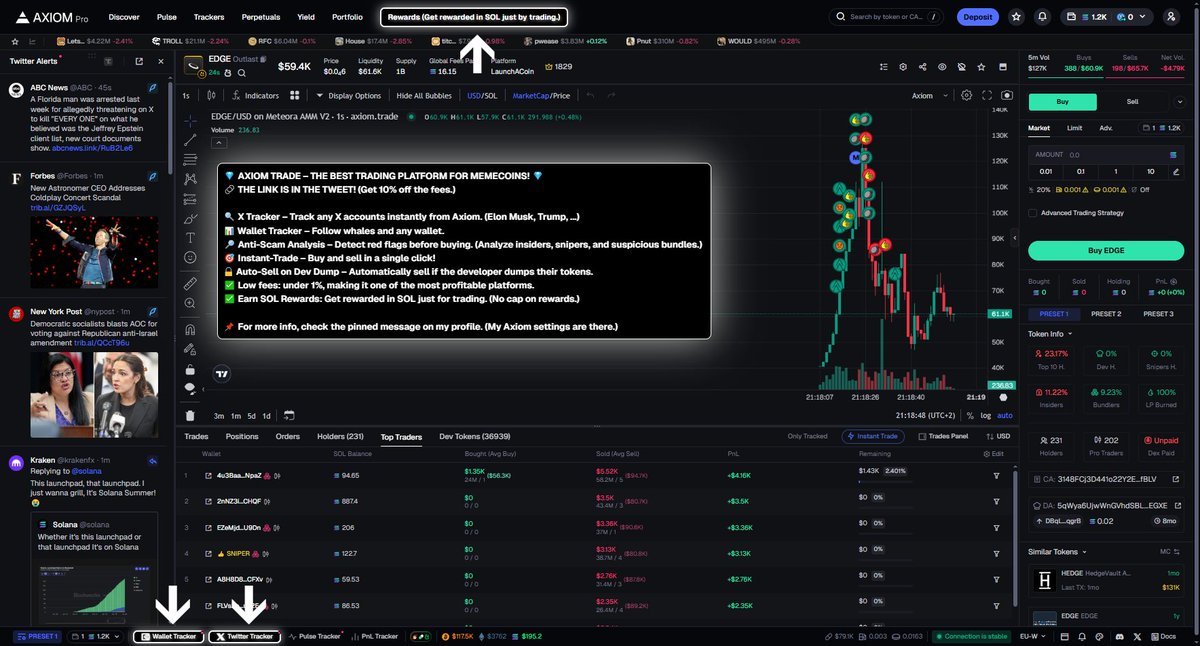Click the AMOUNT input field
The image size is (1200, 646).
click(x=1106, y=155)
